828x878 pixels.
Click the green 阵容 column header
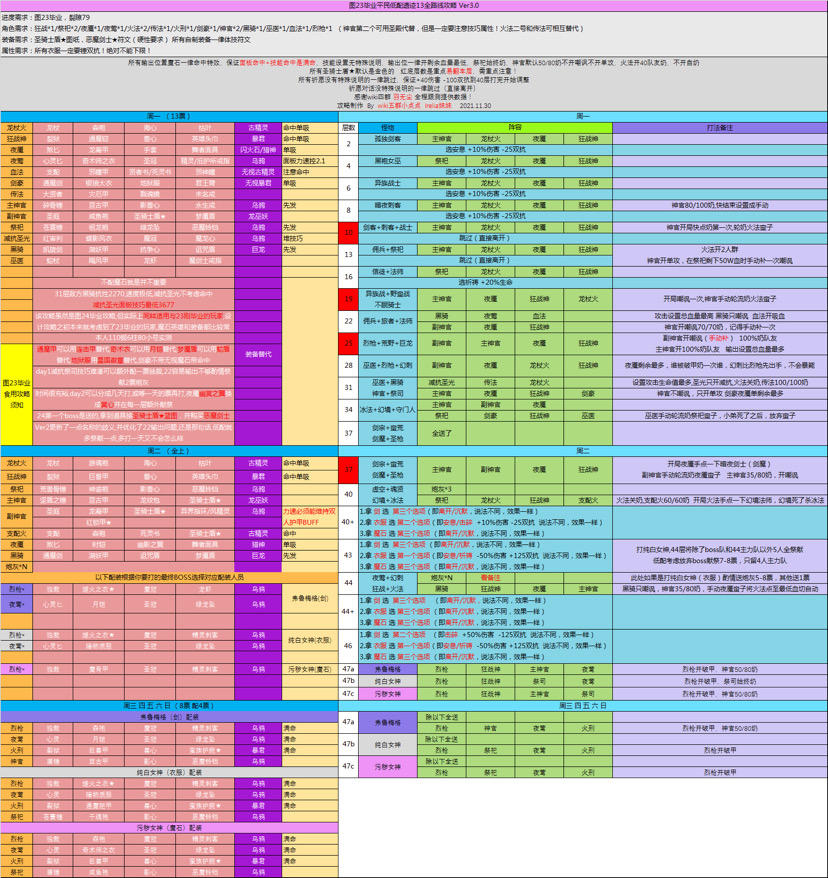[514, 128]
